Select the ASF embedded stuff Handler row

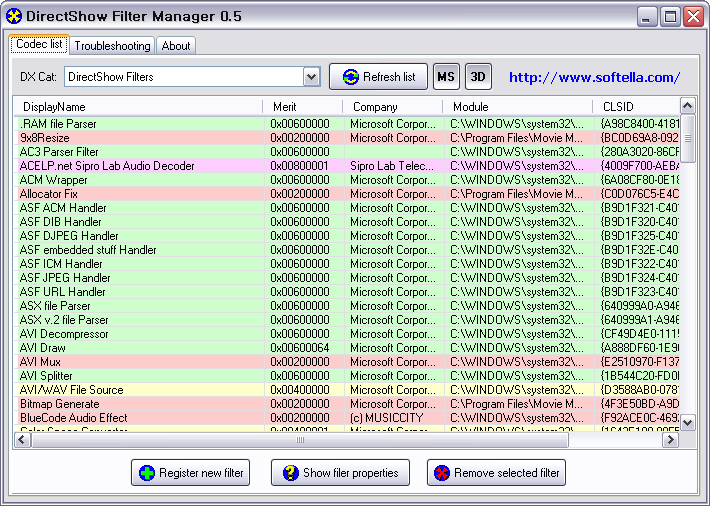coord(347,250)
